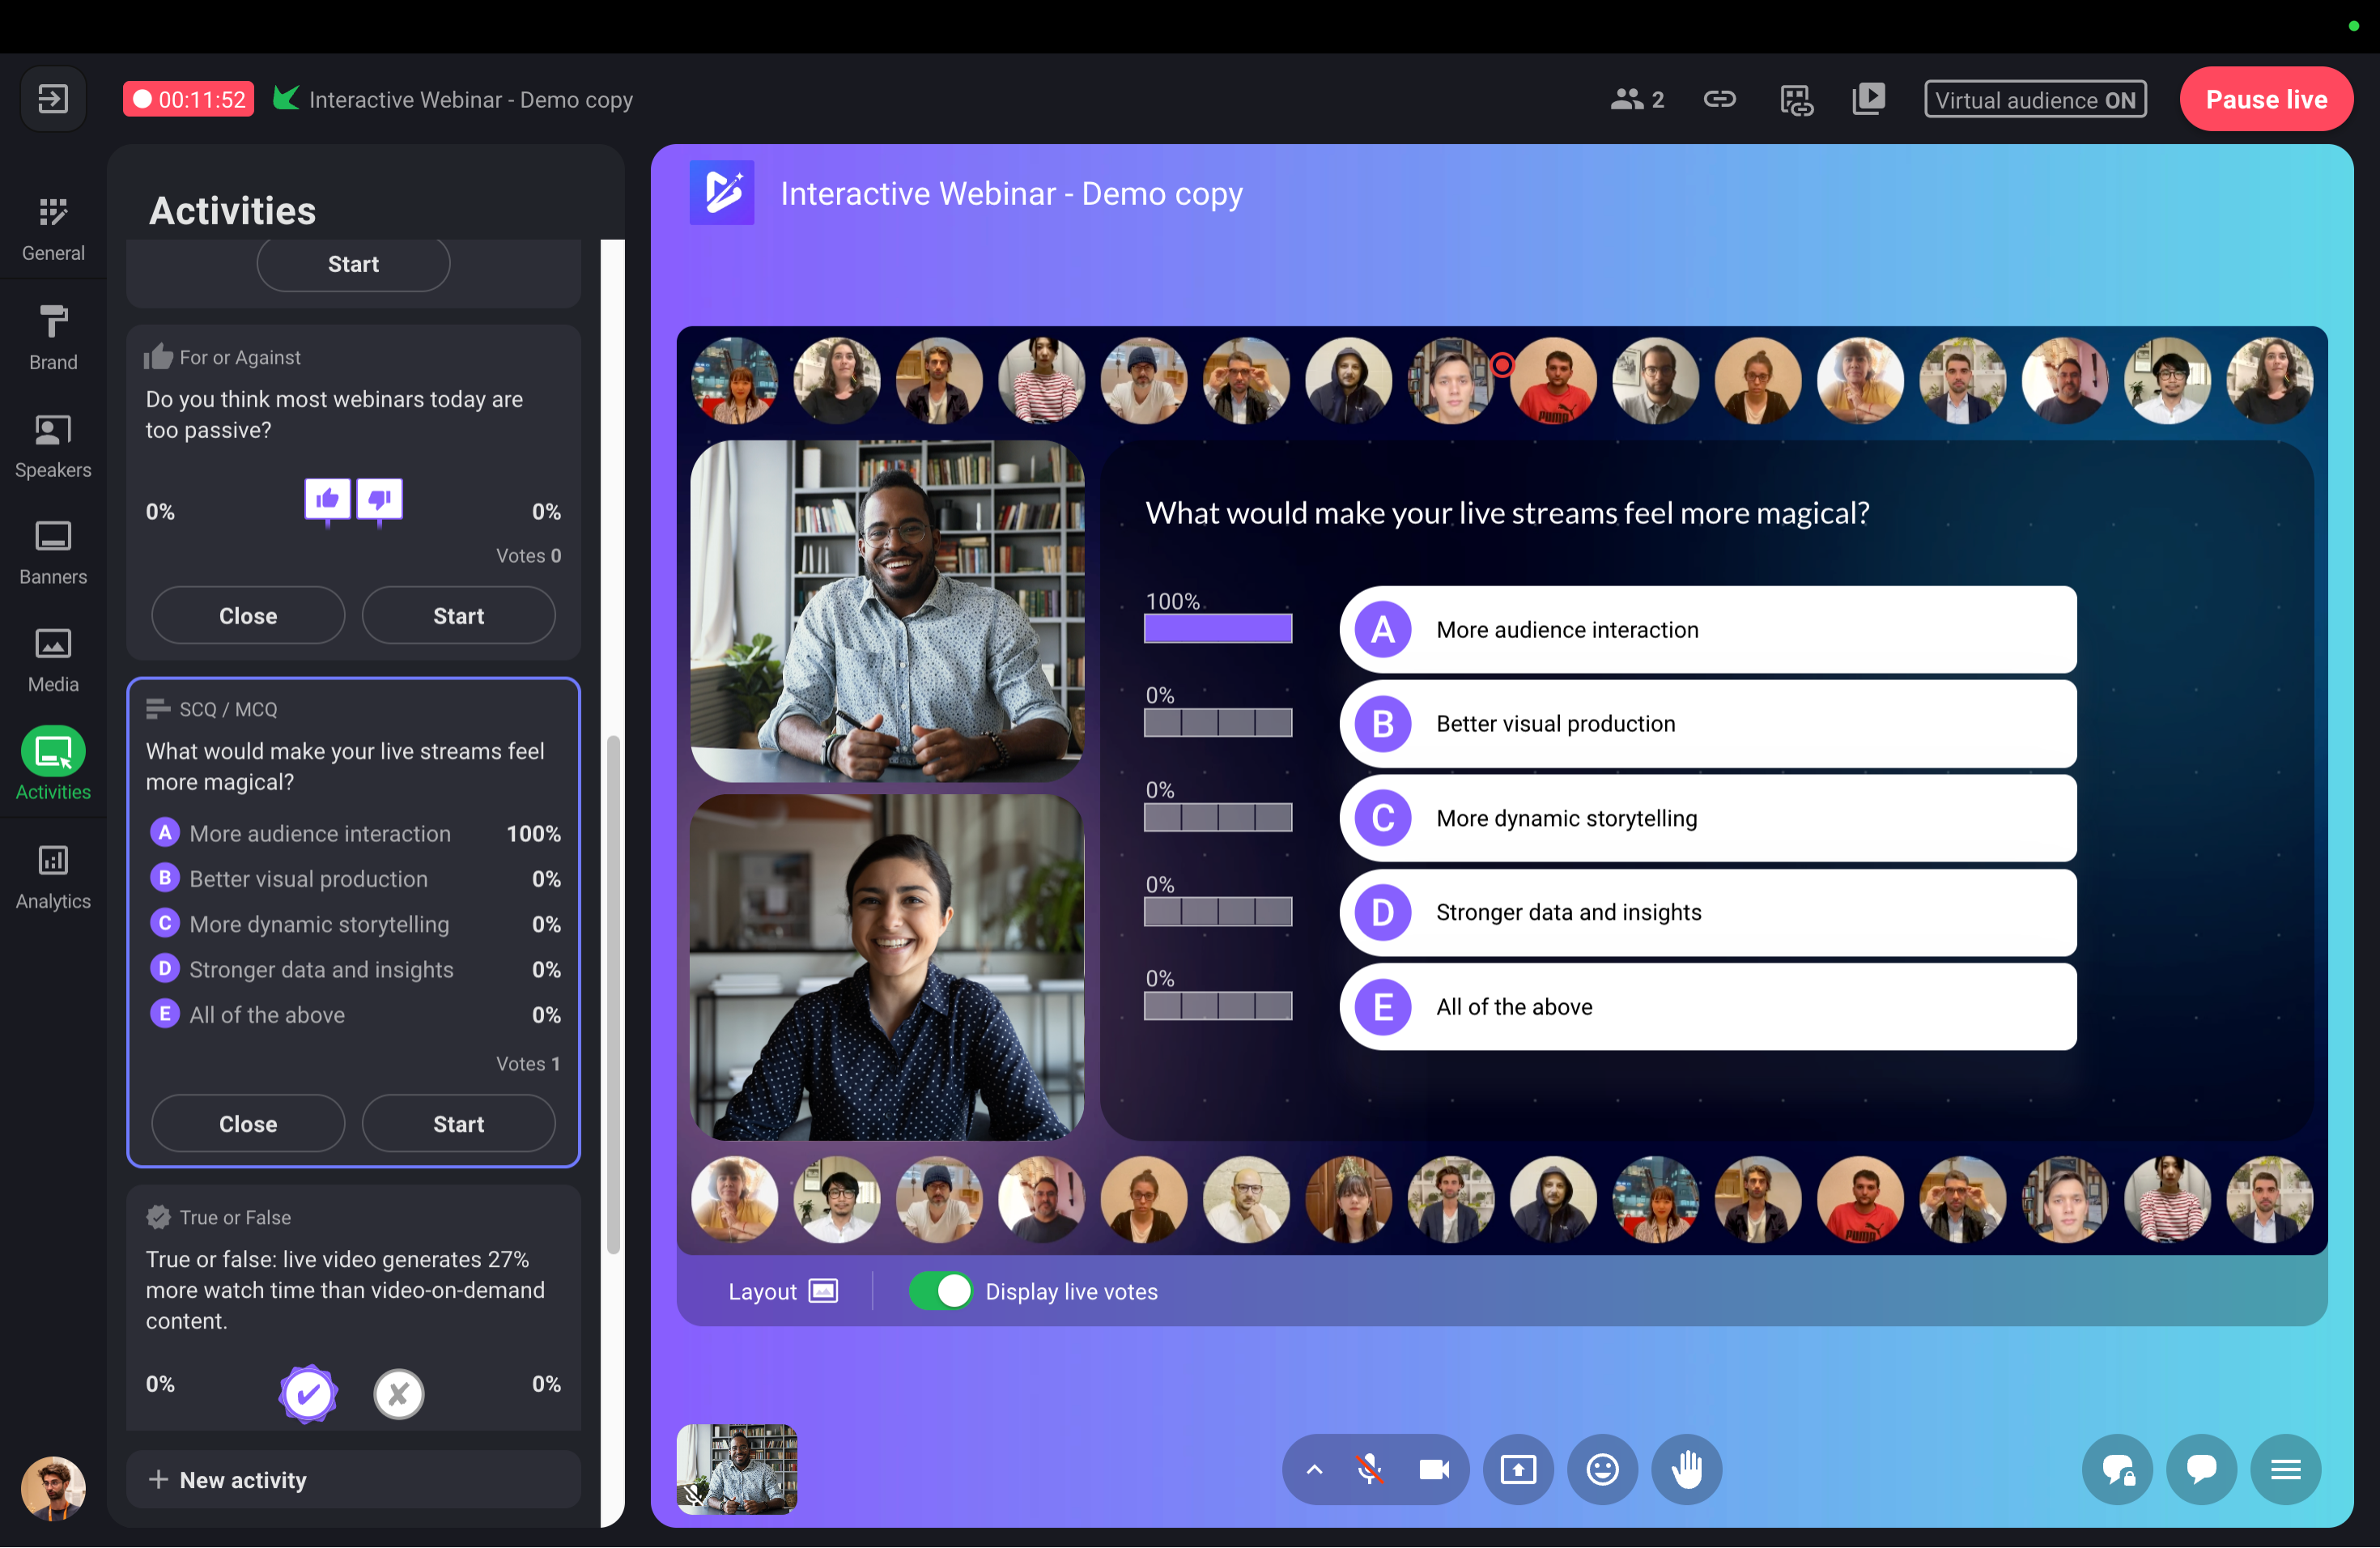This screenshot has width=2380, height=1548.
Task: Share your screen with the upload icon
Action: (x=1518, y=1469)
